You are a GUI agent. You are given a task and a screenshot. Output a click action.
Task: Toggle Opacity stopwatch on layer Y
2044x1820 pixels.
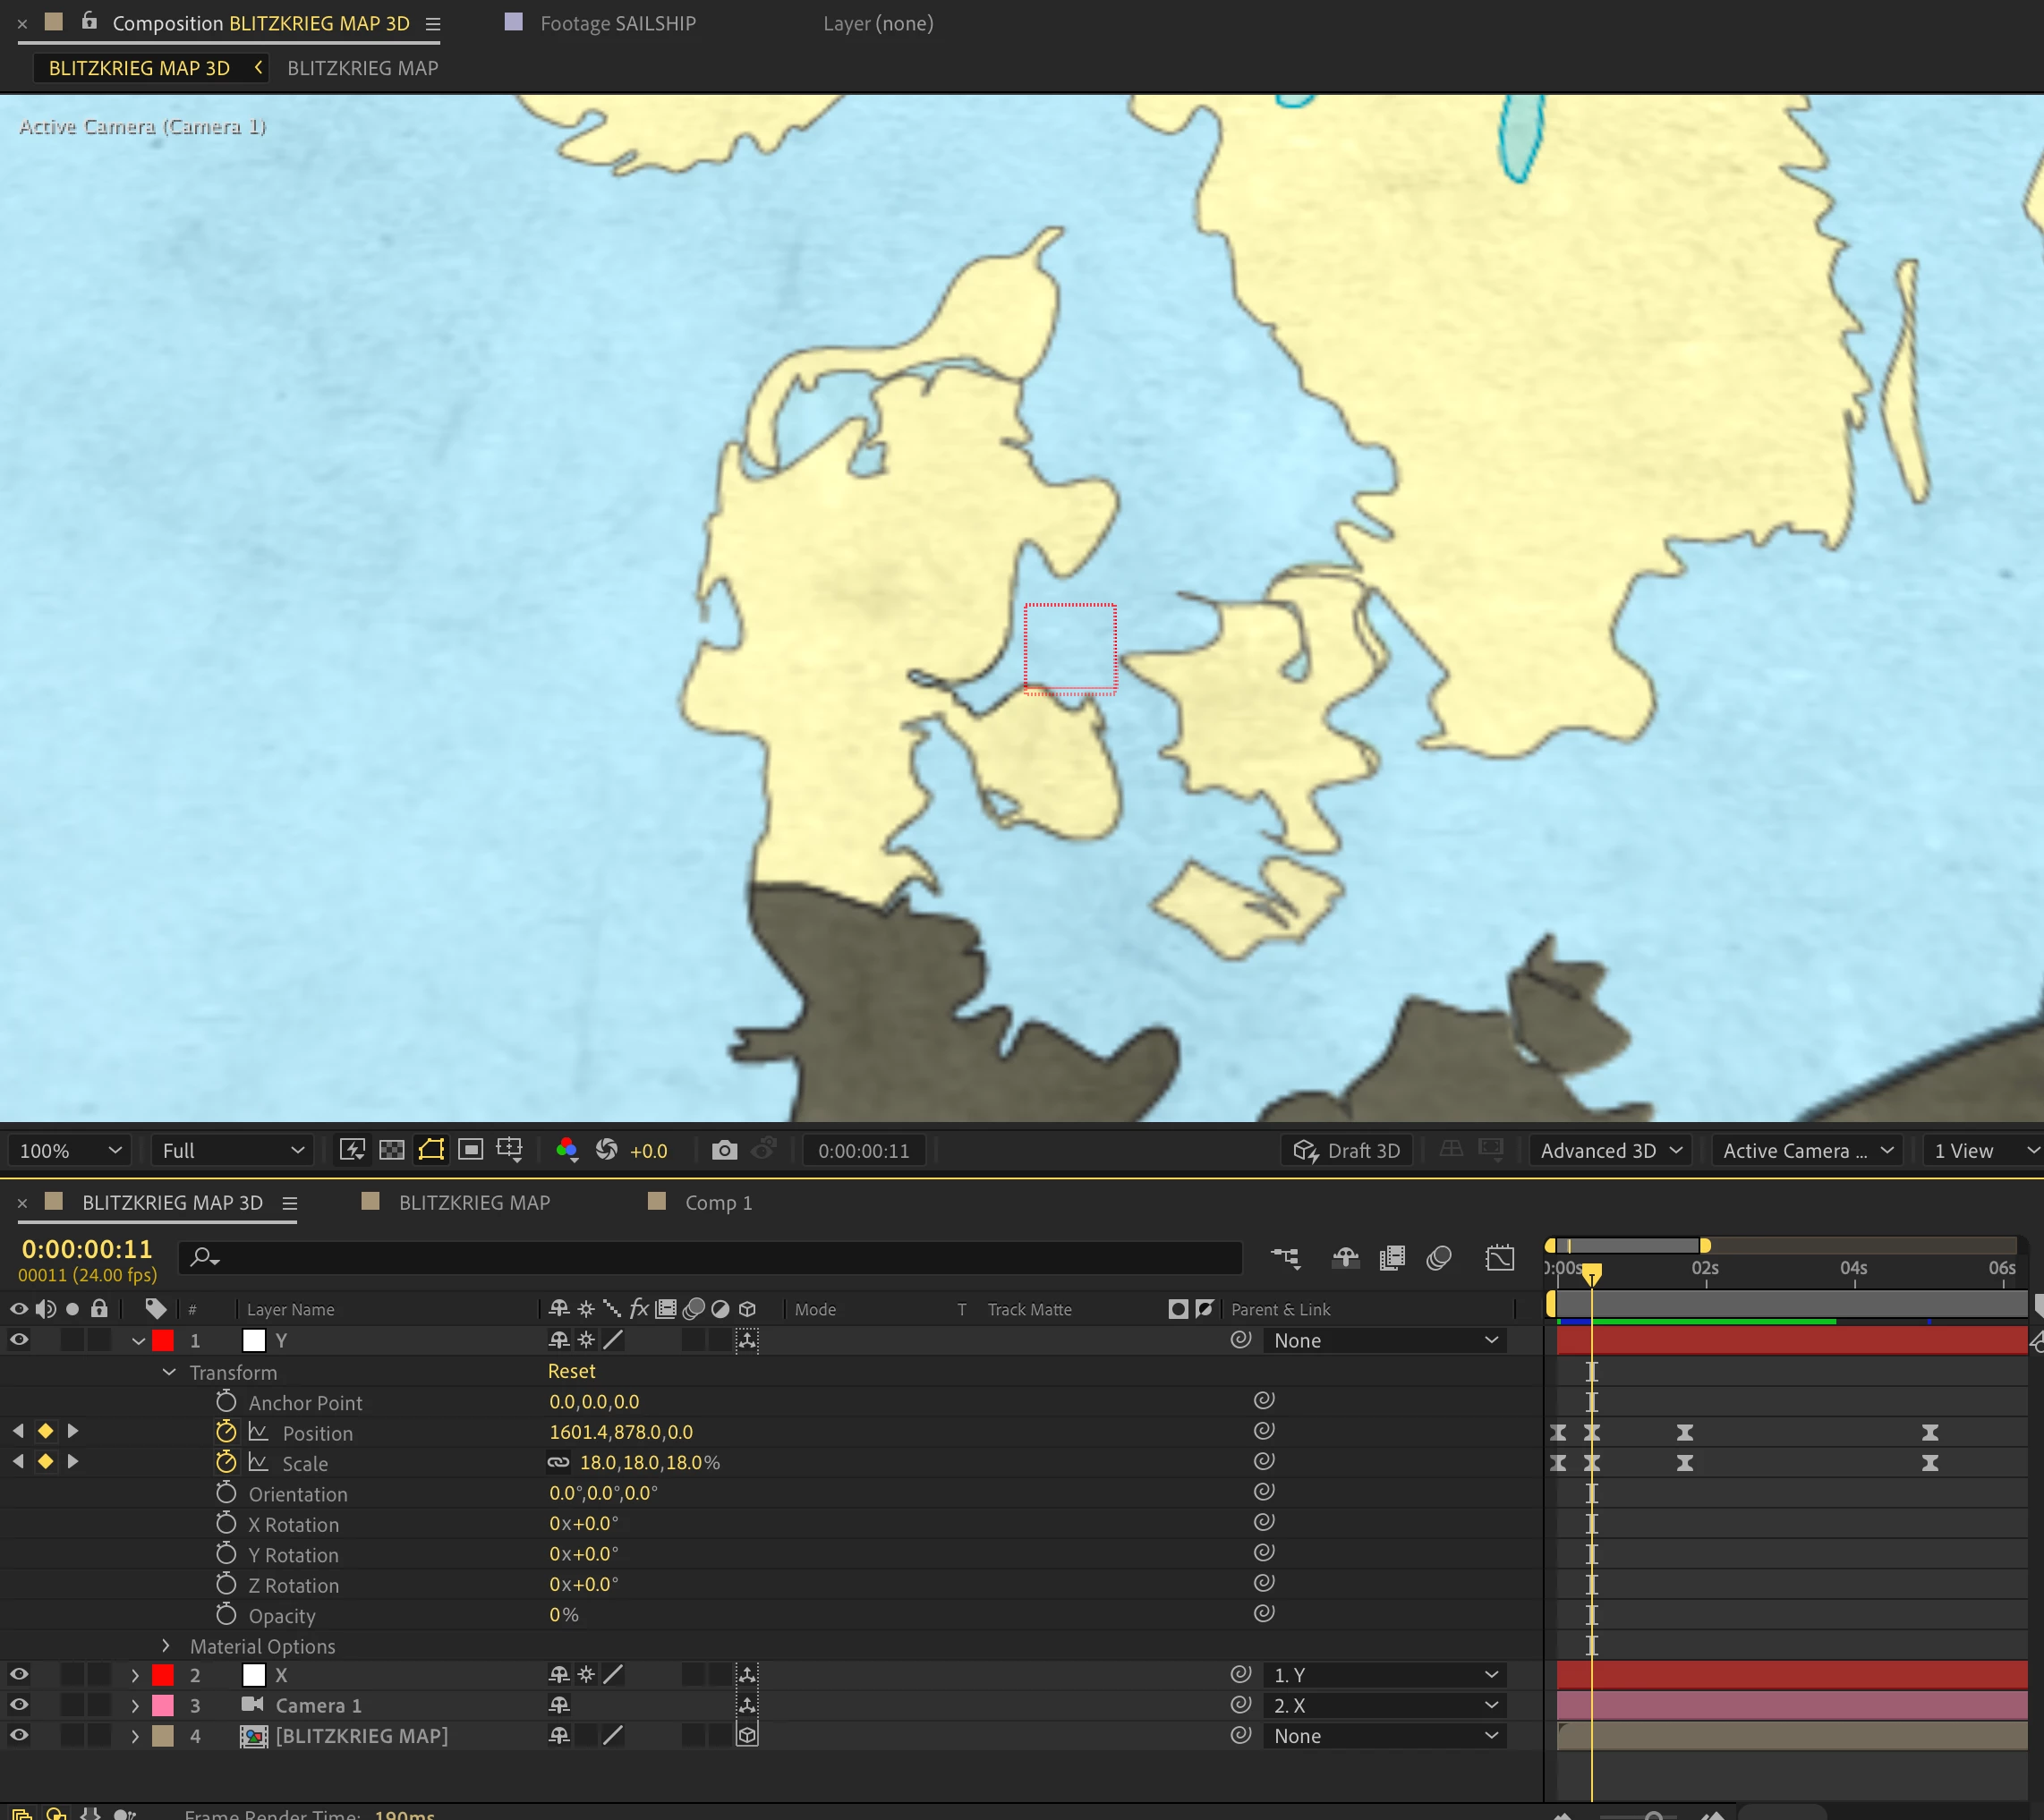pos(226,1615)
